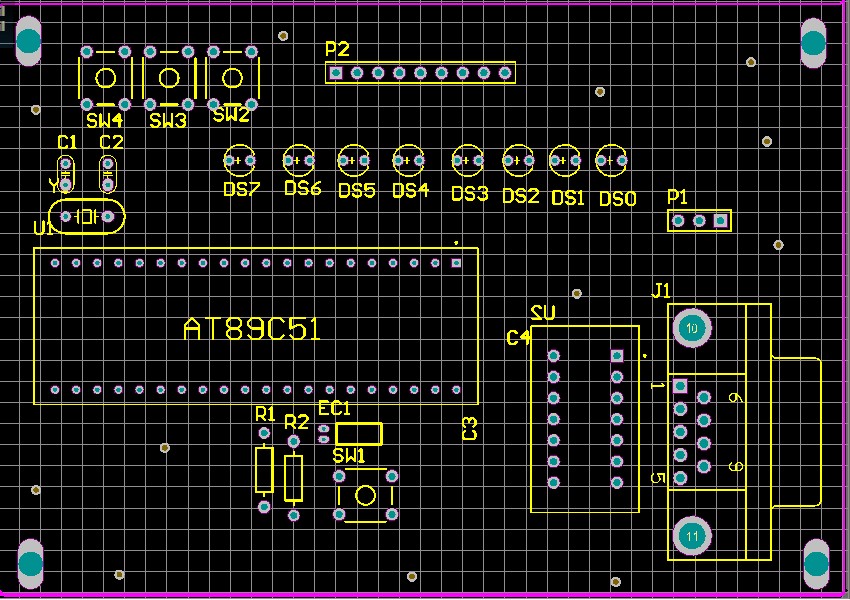Click the U1 designator label

43,228
